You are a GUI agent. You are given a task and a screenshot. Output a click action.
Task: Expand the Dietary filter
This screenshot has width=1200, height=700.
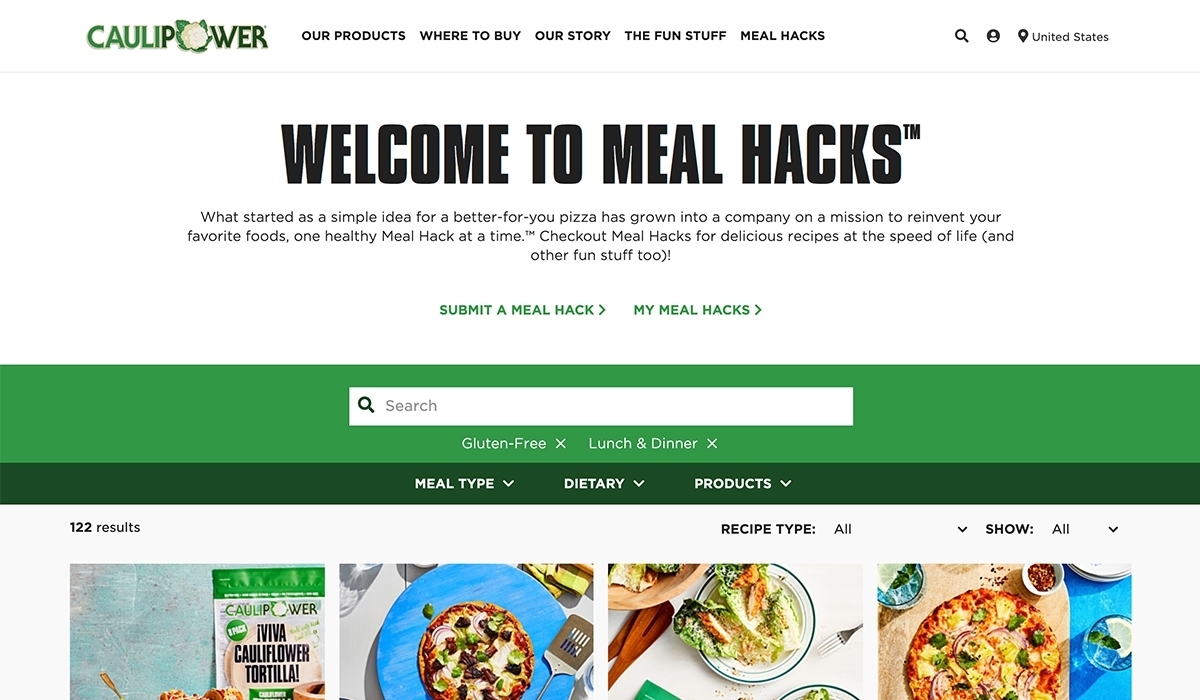coord(604,483)
